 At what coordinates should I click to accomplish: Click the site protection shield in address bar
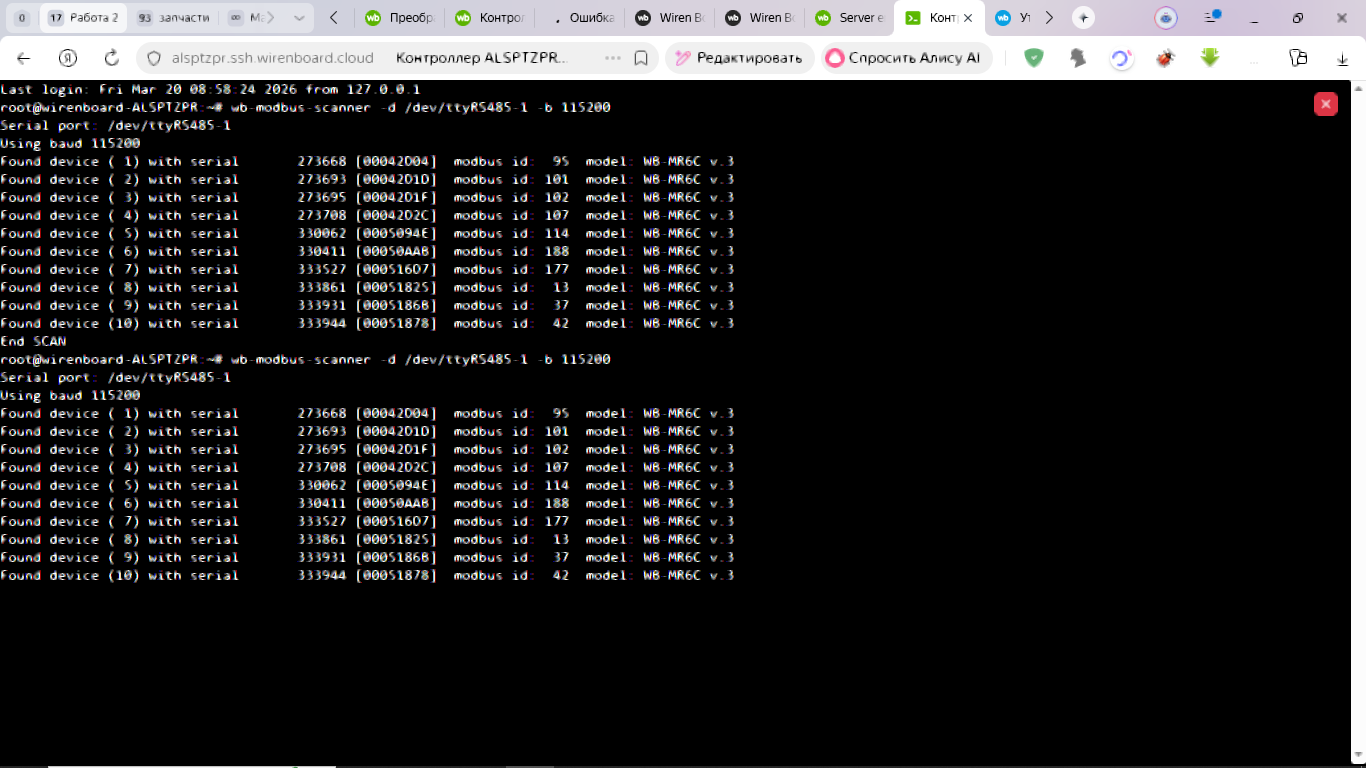(154, 58)
